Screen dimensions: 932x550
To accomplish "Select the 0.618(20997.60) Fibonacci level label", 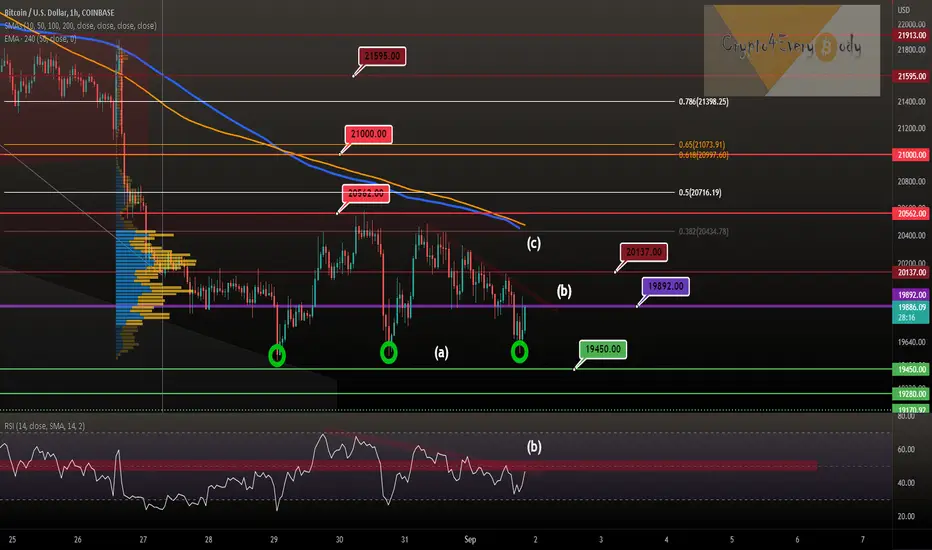I will (x=704, y=155).
